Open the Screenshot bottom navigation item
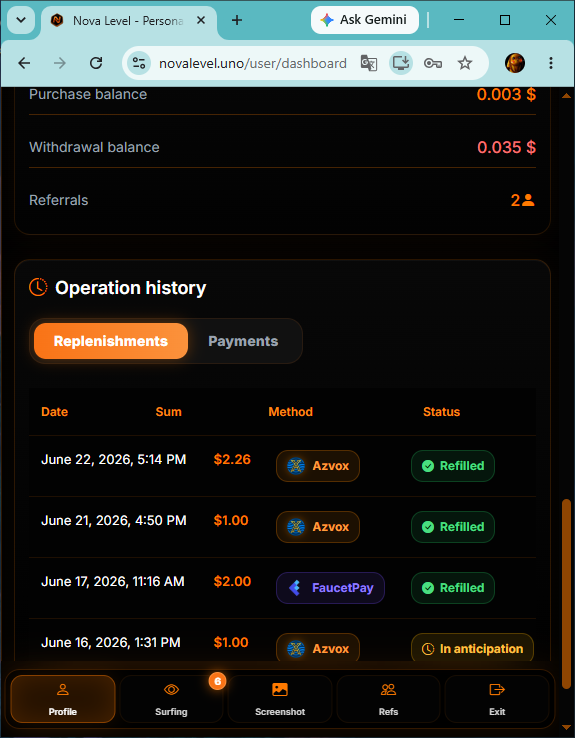 tap(280, 699)
